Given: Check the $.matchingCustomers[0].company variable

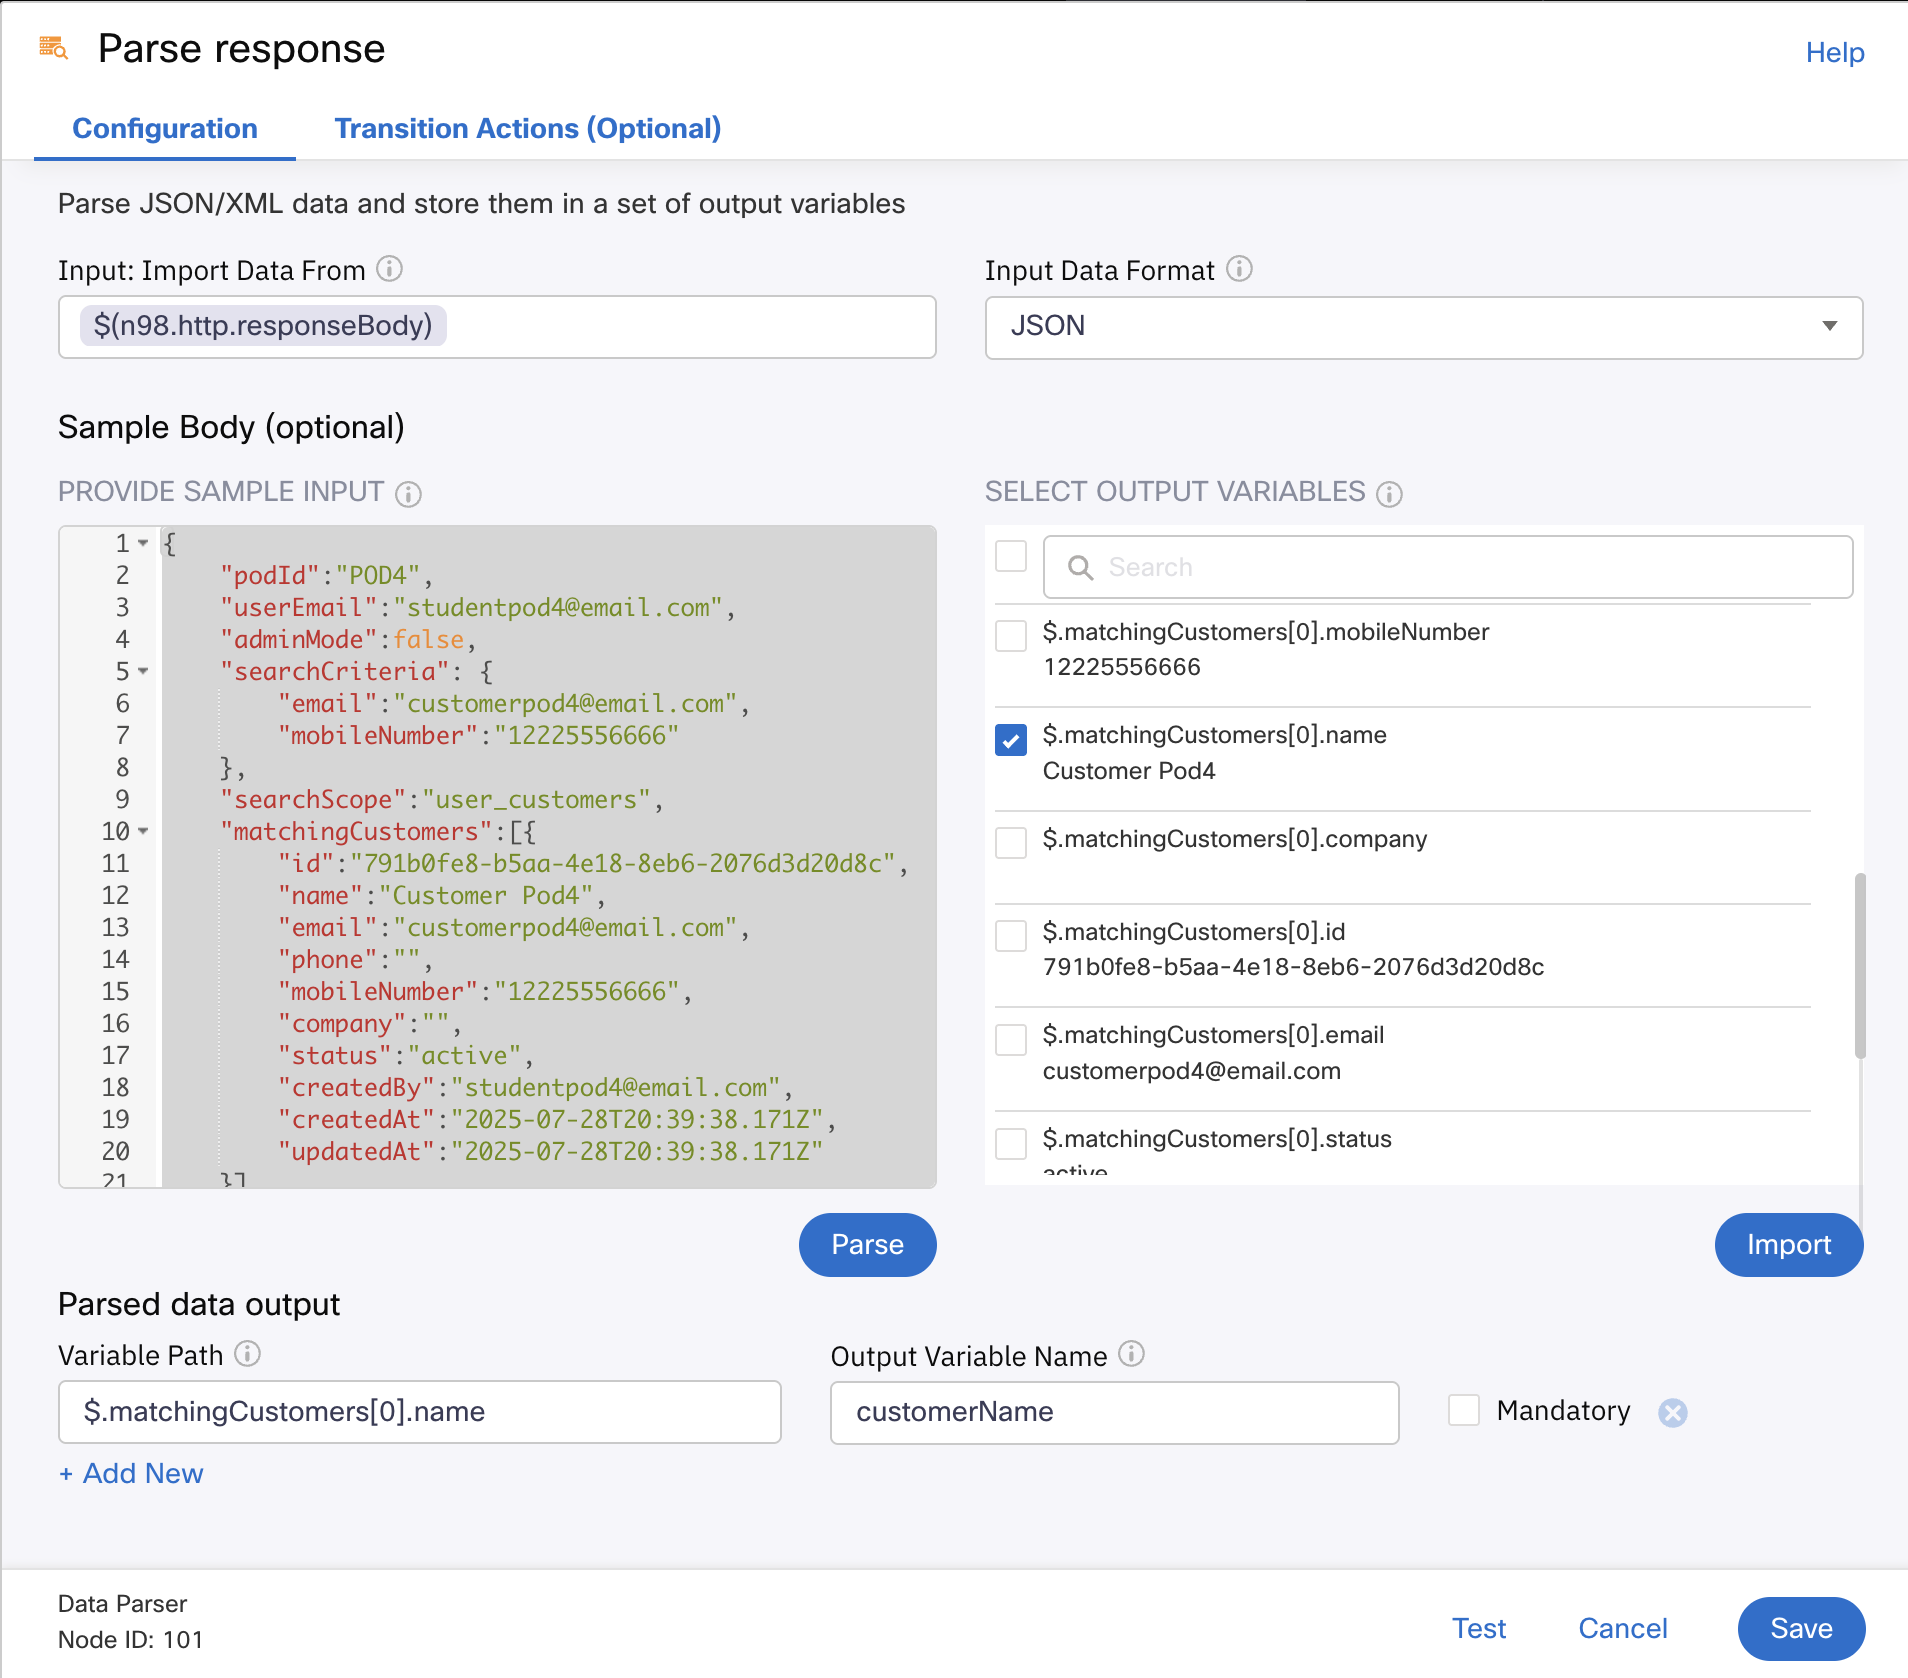Looking at the screenshot, I should 1011,842.
